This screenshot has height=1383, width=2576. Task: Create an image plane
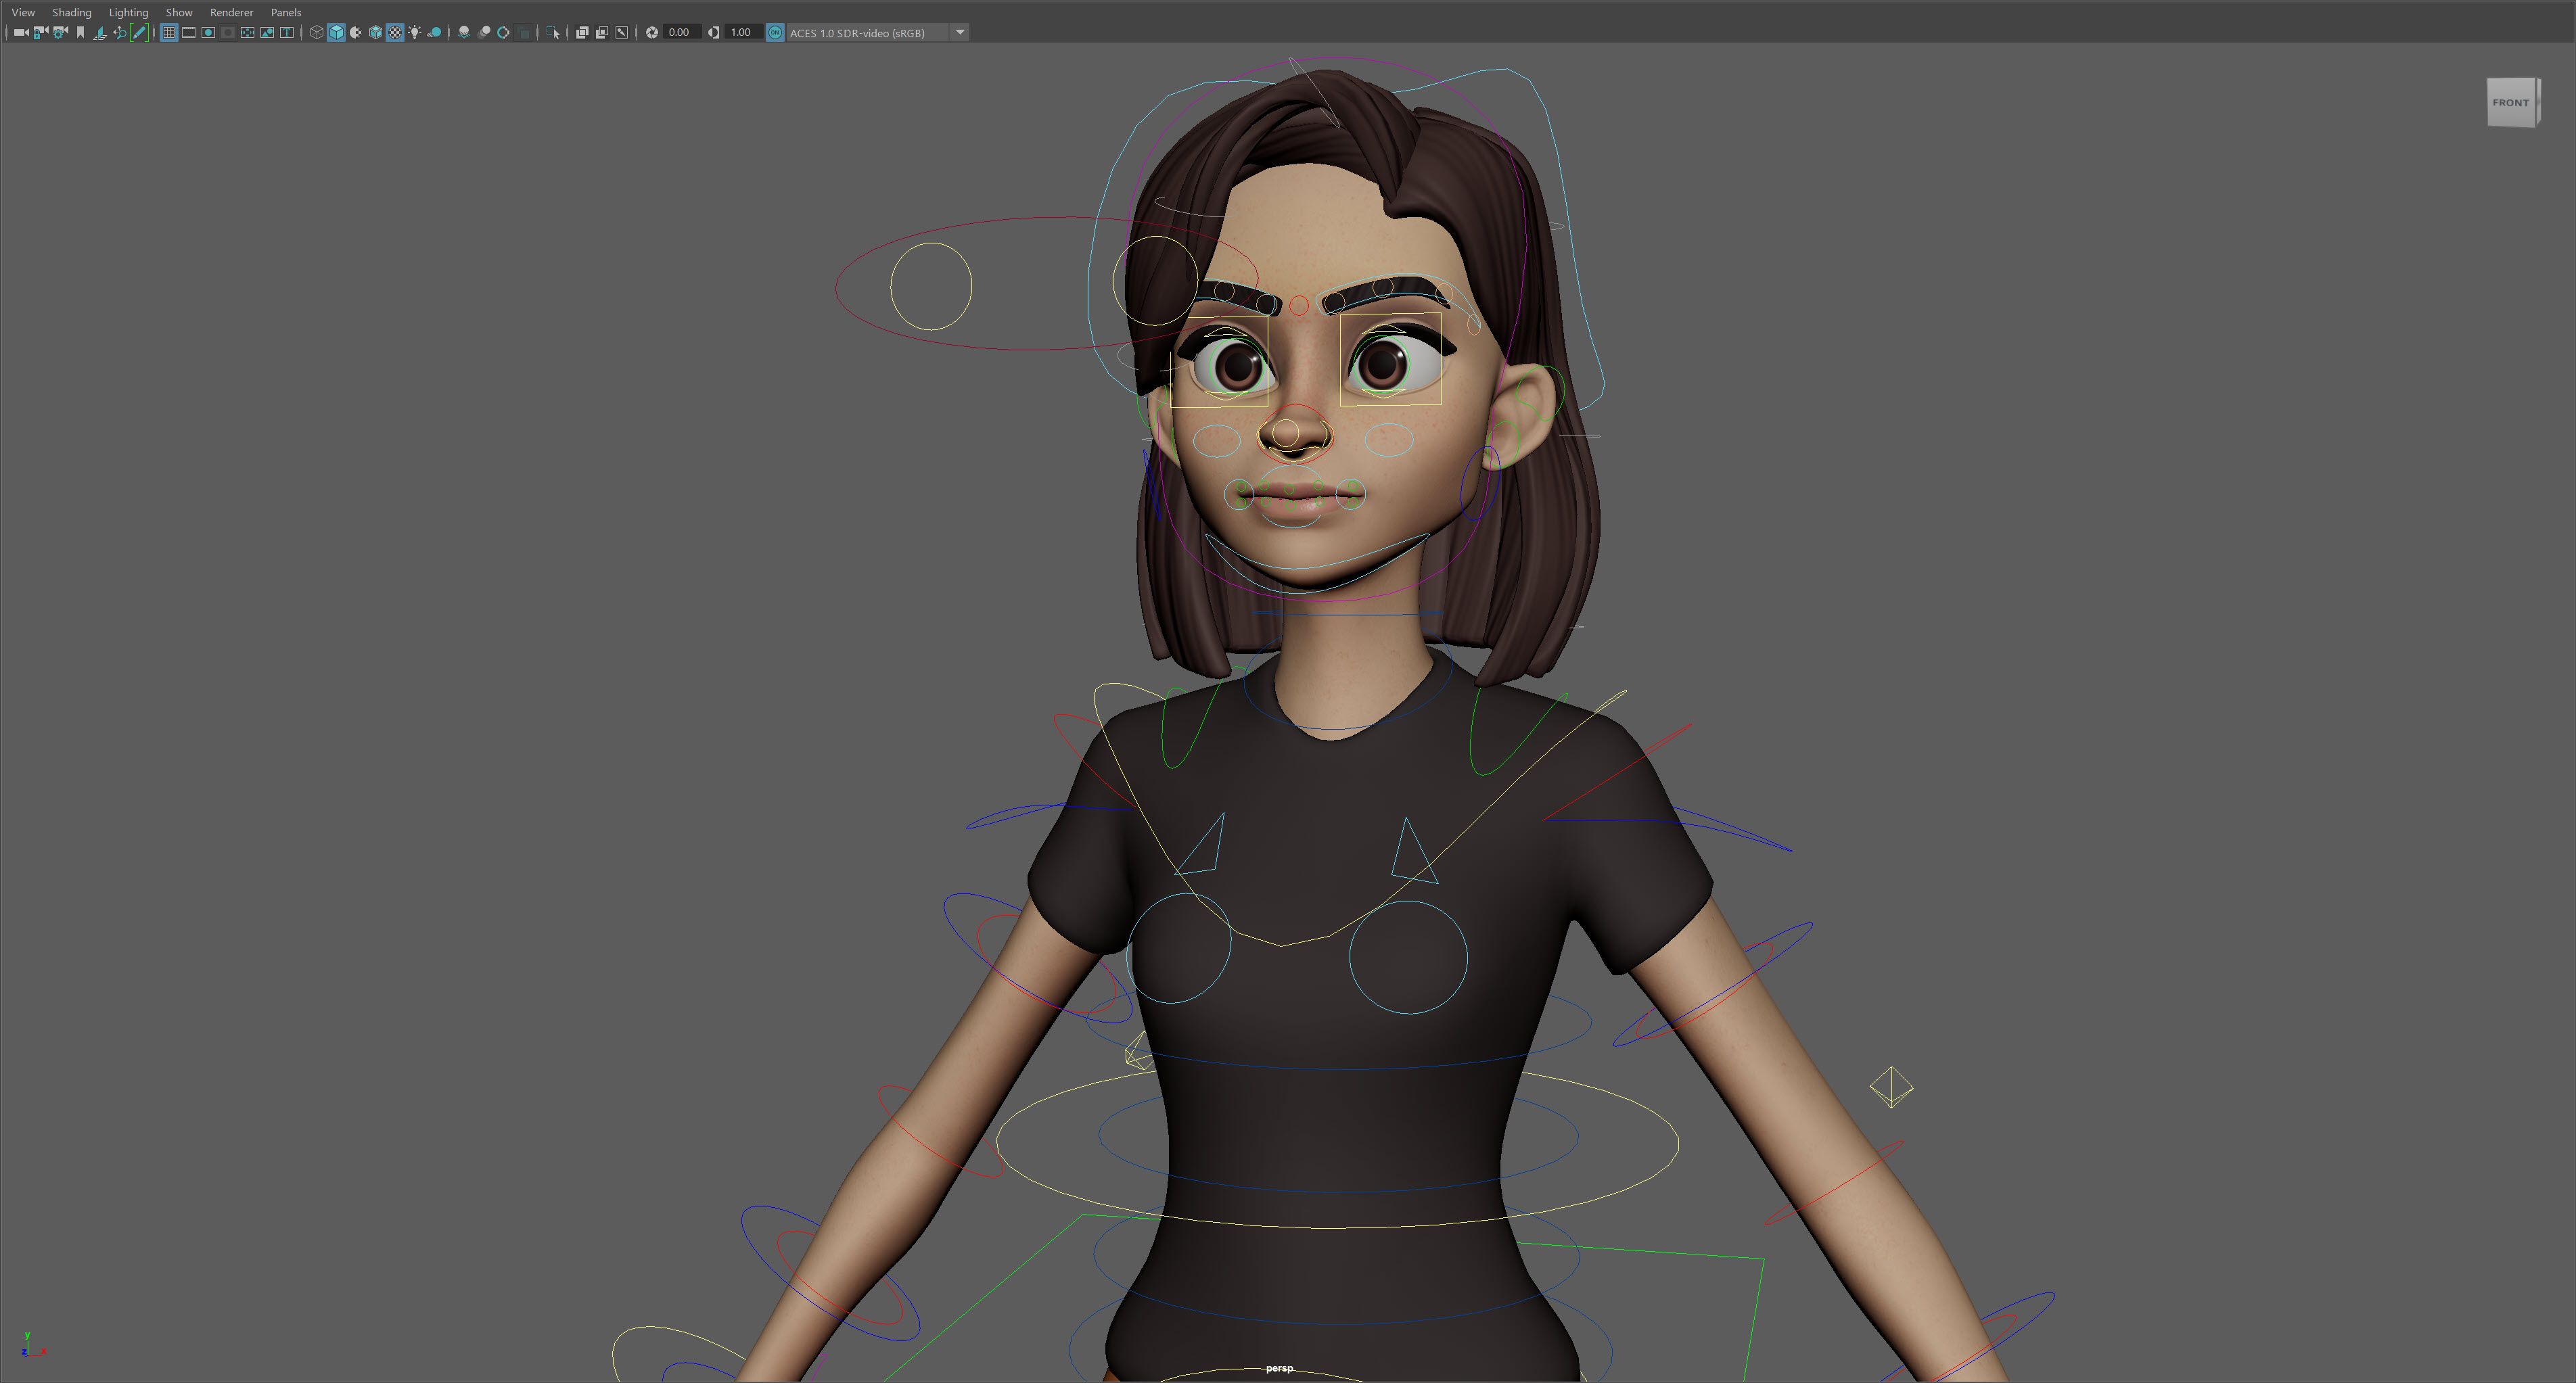[101, 32]
